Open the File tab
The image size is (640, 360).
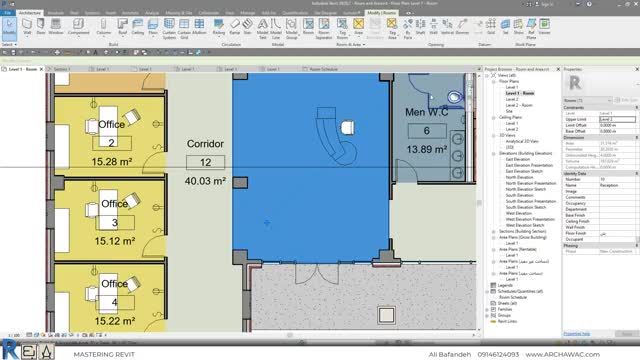click(x=7, y=13)
